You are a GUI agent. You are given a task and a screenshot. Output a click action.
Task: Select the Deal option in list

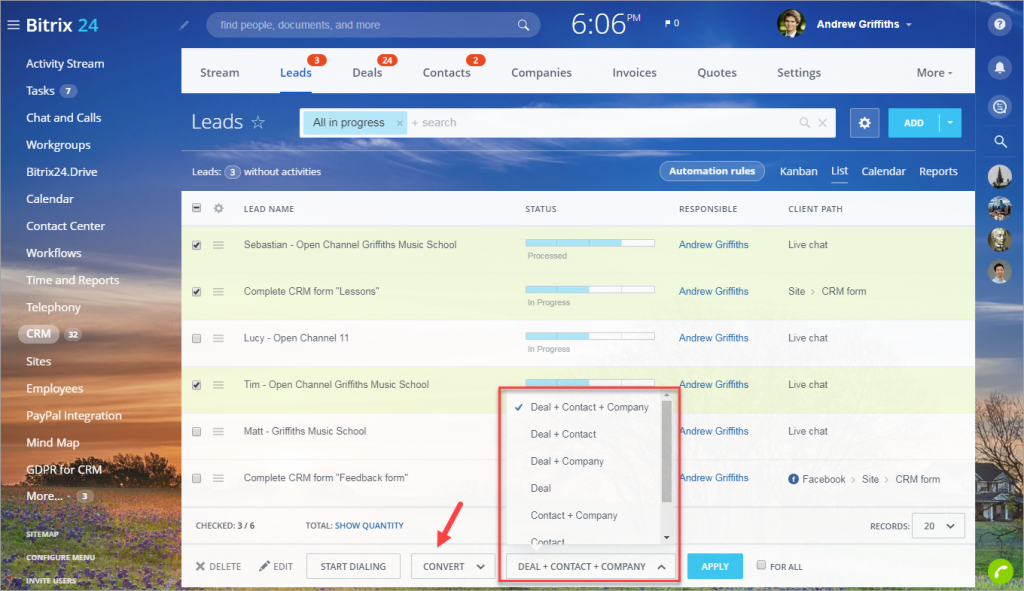(541, 488)
